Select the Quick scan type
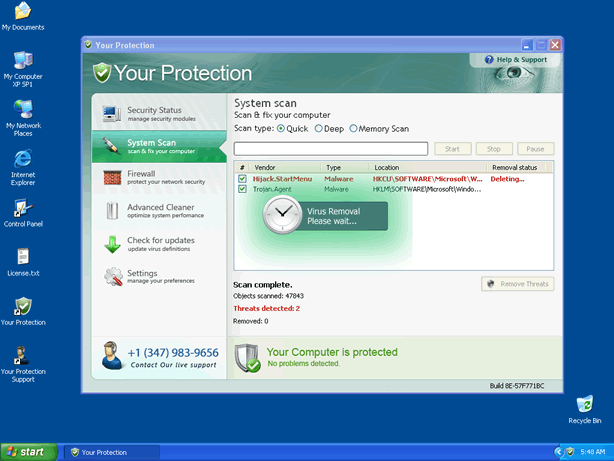 281,129
